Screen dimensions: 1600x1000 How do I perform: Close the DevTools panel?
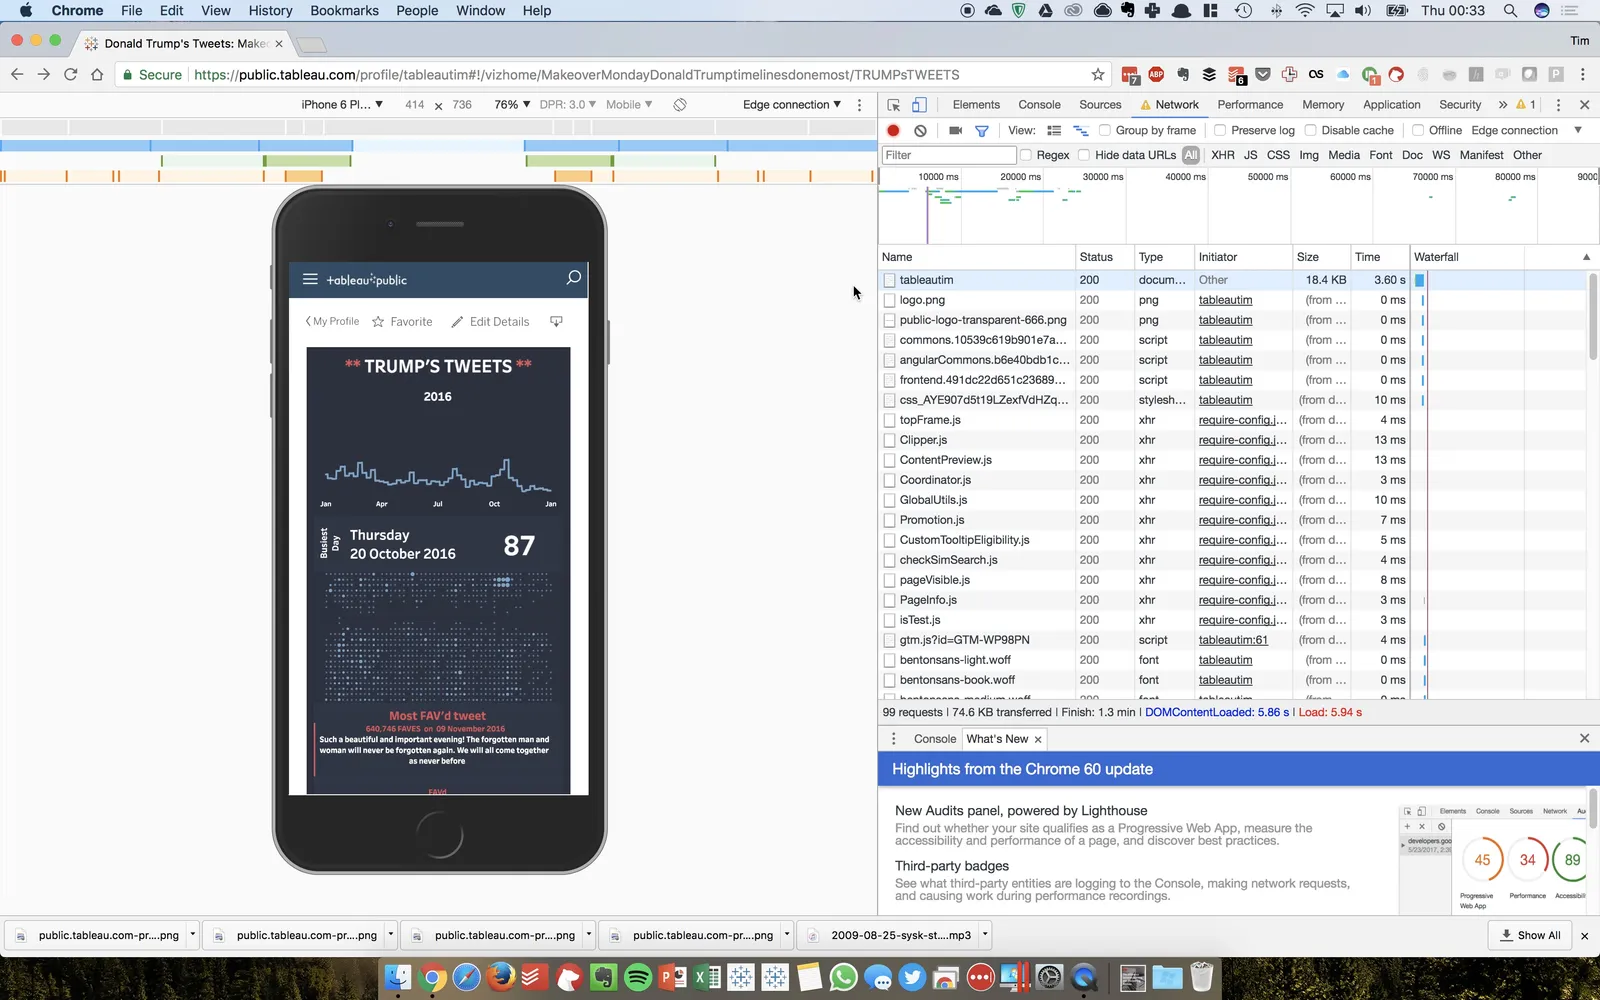pos(1584,104)
